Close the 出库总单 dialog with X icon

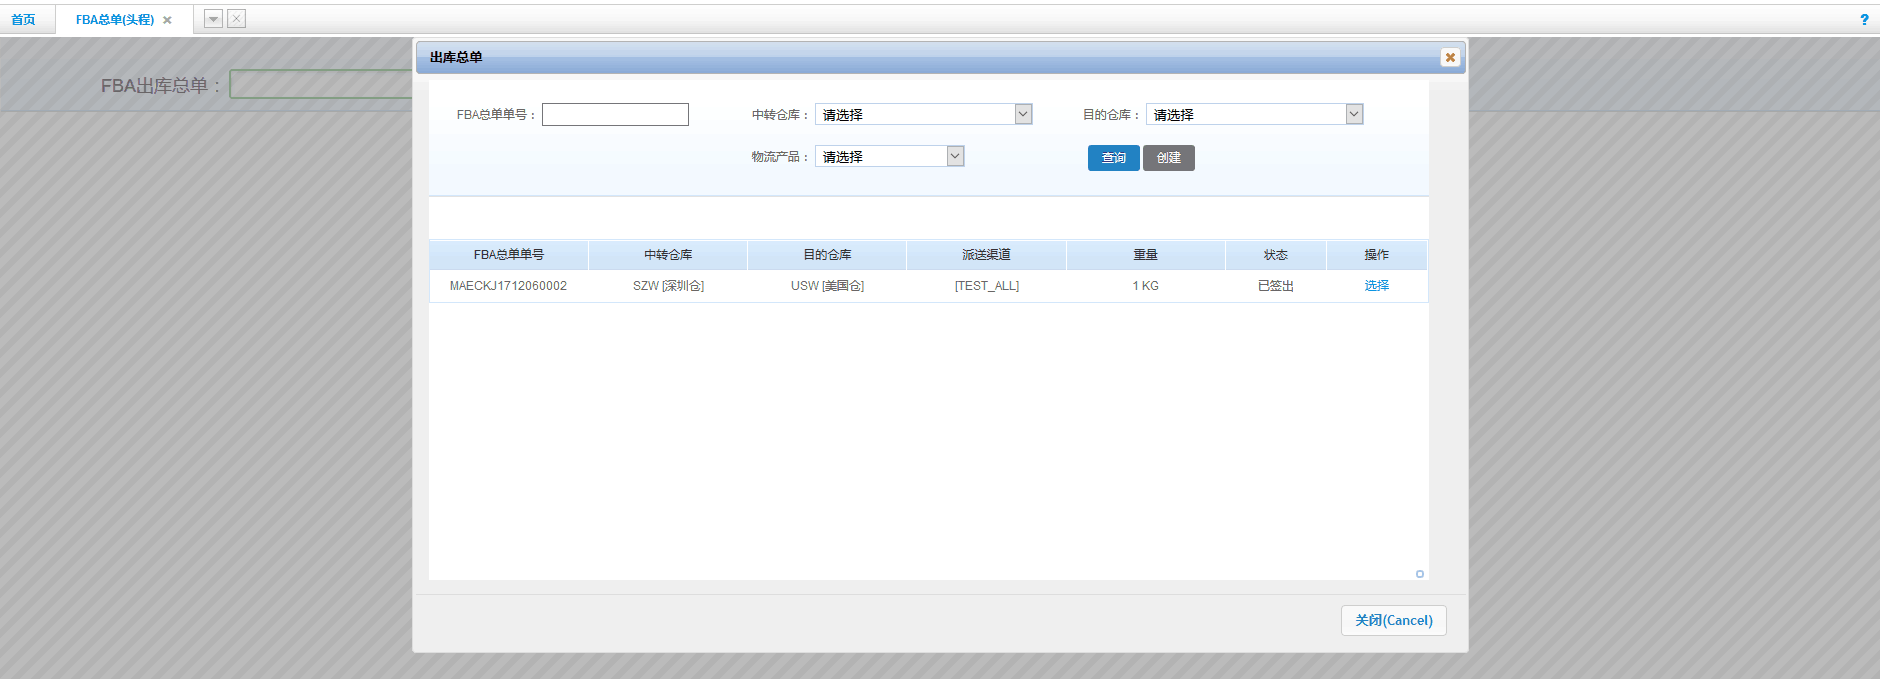pyautogui.click(x=1450, y=58)
